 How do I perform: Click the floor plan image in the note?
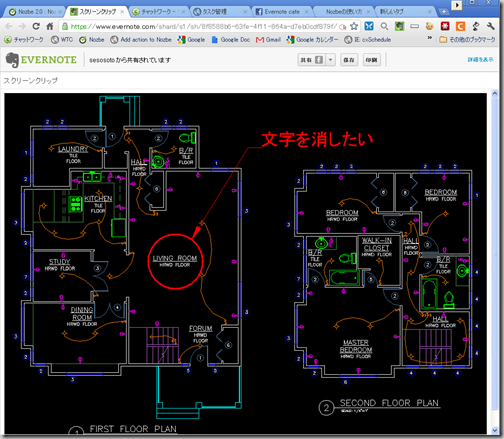click(245, 263)
